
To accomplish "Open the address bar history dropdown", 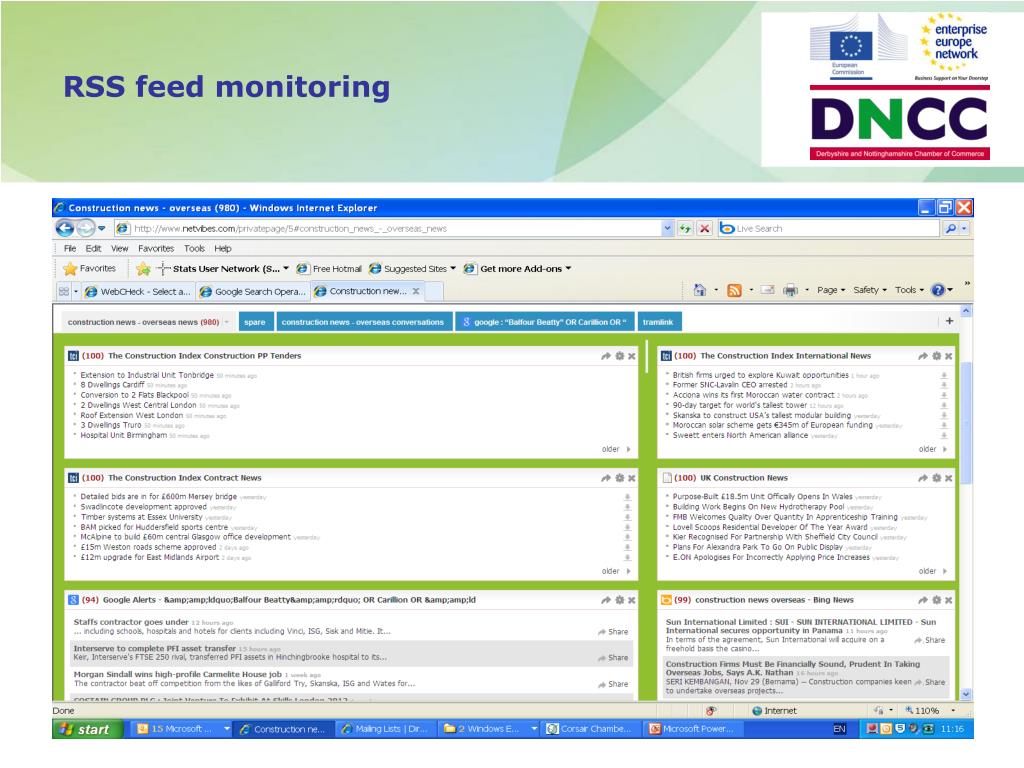I will pyautogui.click(x=667, y=229).
